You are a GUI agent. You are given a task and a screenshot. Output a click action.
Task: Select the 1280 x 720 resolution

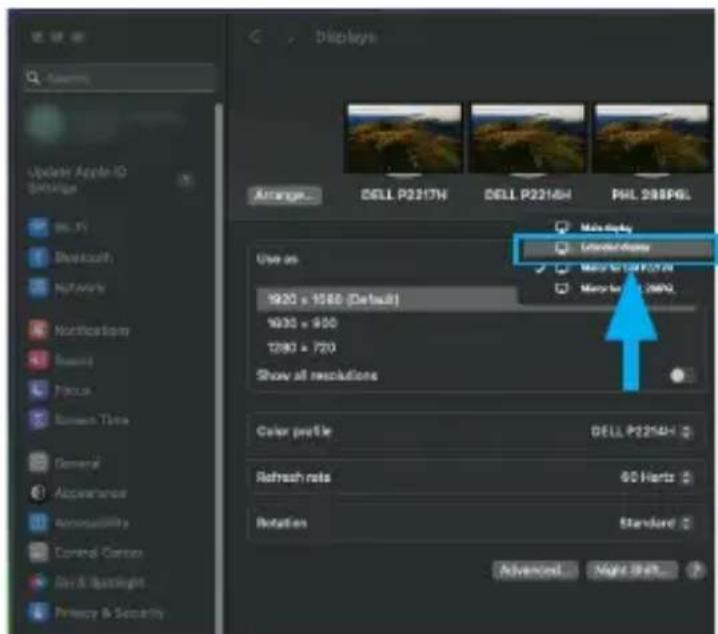[x=302, y=348]
